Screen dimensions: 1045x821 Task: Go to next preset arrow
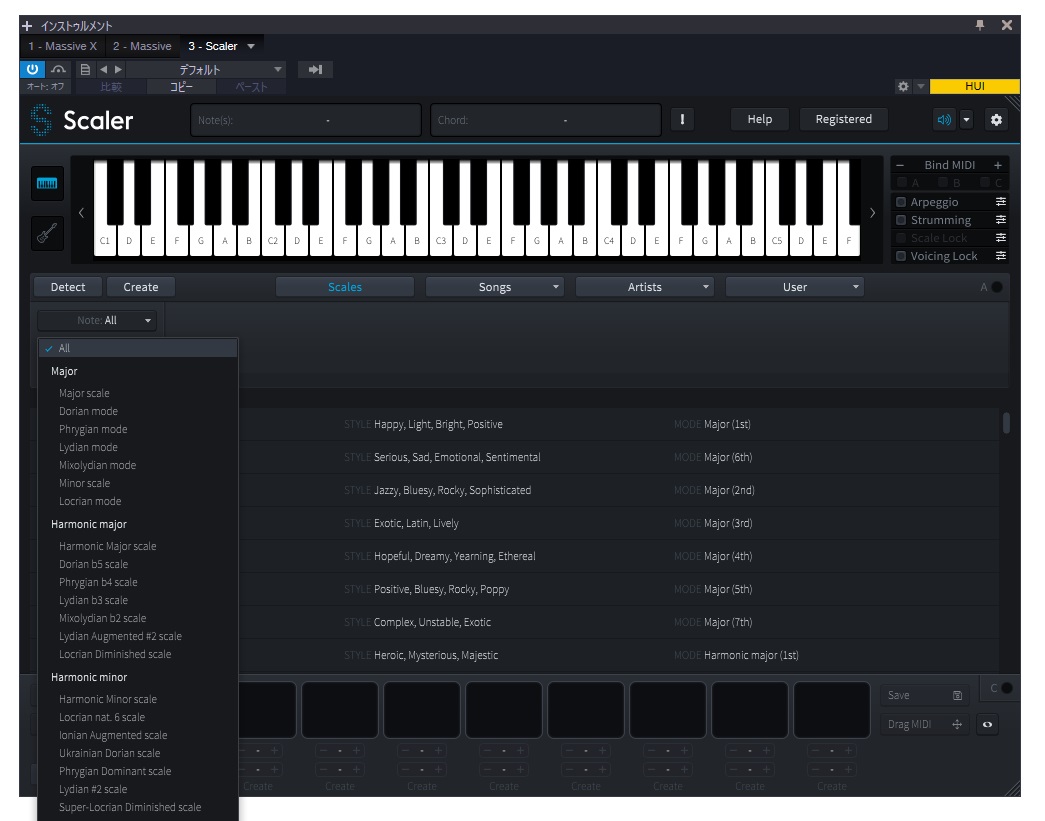tap(118, 69)
